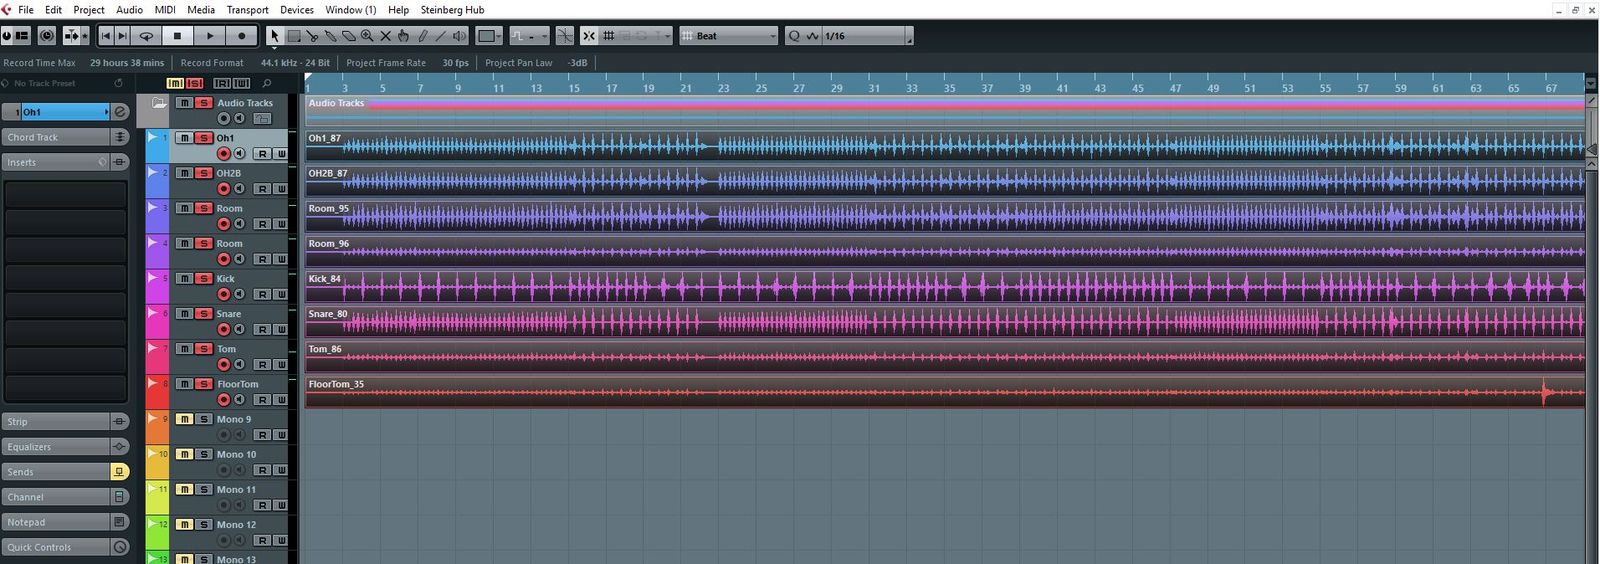Expand the Equalizers inspector section
The height and width of the screenshot is (564, 1600).
point(55,447)
